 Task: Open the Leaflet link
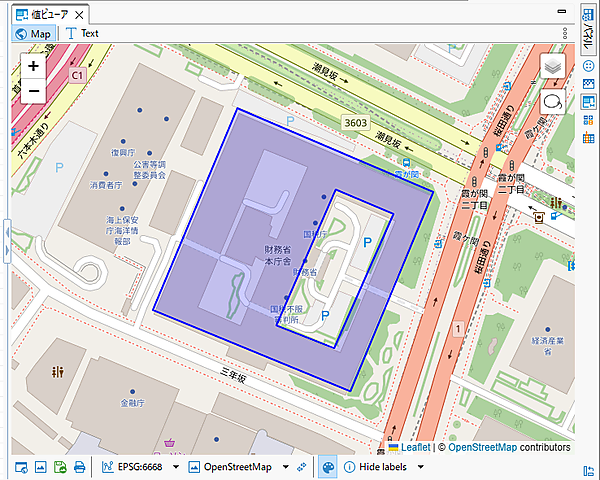pos(416,447)
